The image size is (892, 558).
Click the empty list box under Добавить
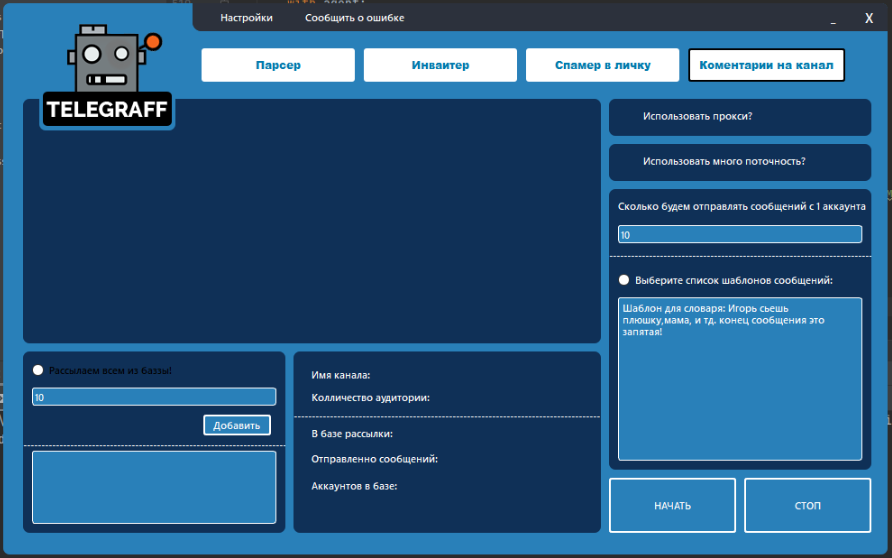(154, 487)
